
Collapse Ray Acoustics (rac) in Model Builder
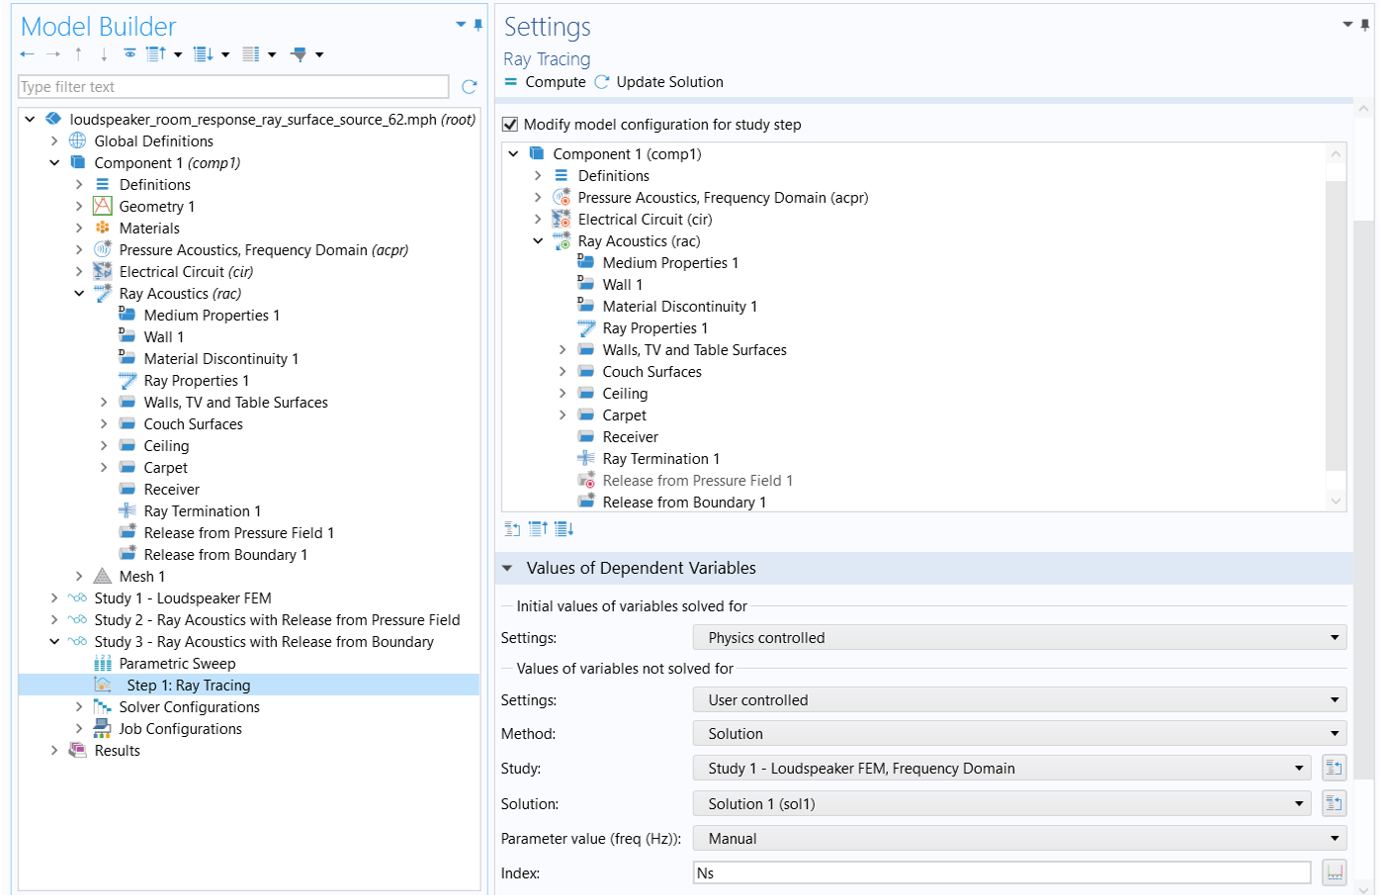click(79, 293)
